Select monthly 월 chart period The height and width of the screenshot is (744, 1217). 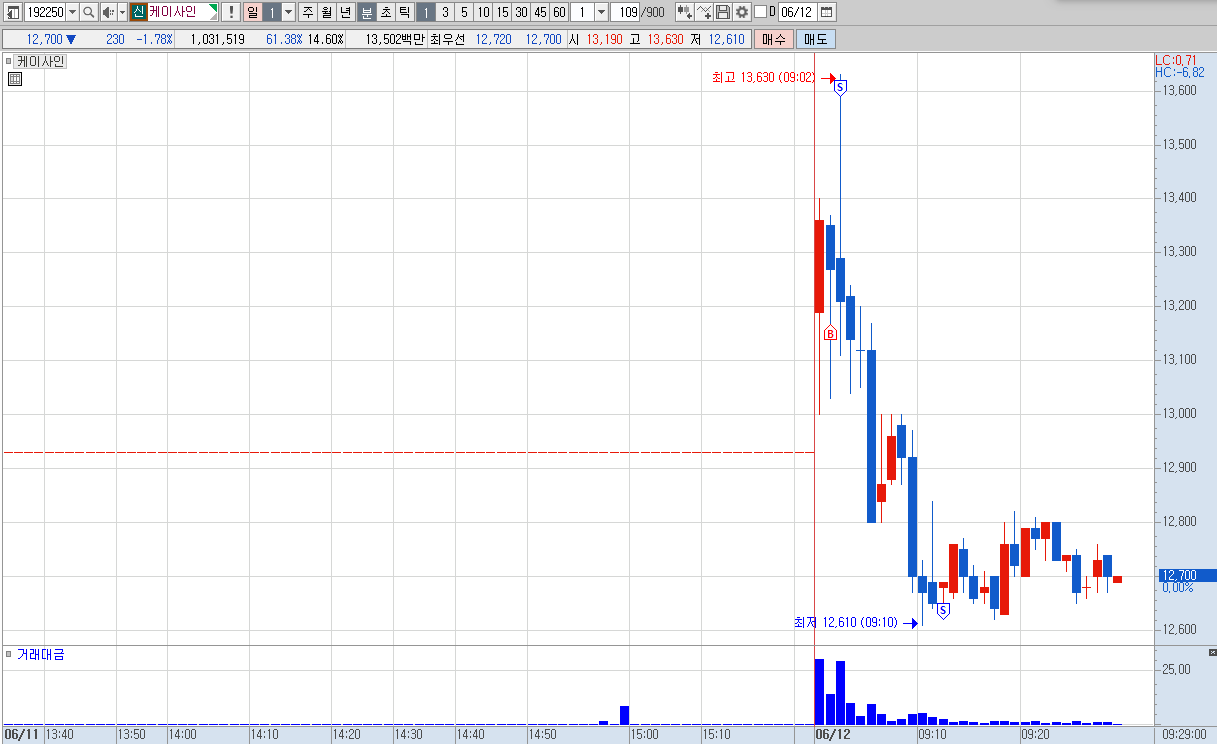point(327,12)
